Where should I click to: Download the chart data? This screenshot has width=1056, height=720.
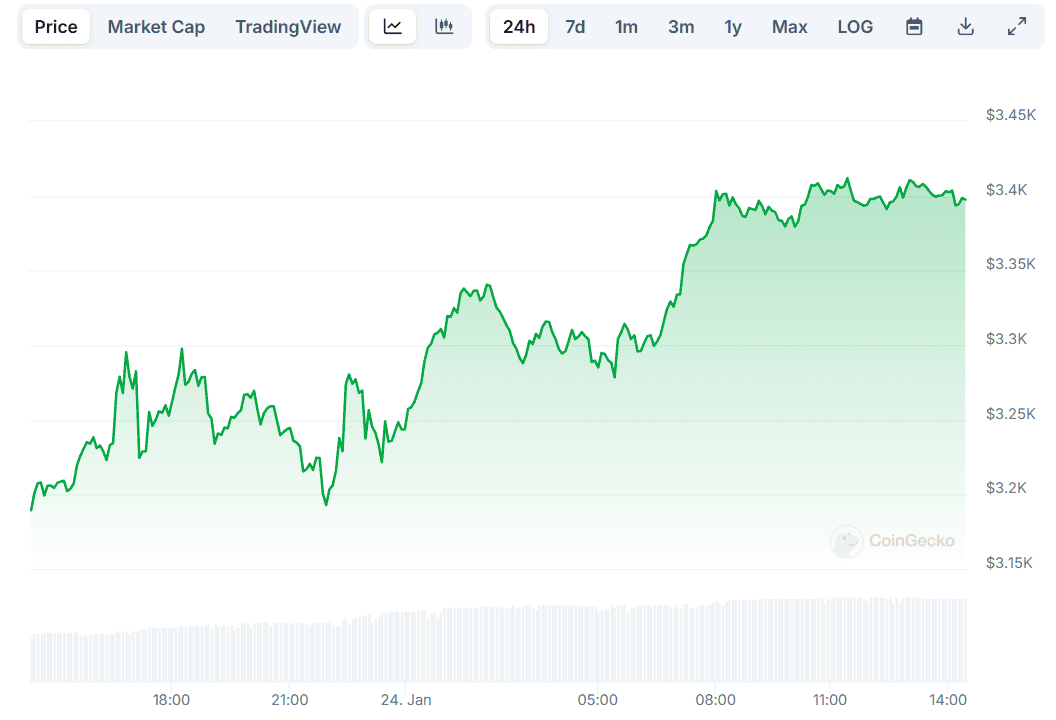[x=965, y=27]
